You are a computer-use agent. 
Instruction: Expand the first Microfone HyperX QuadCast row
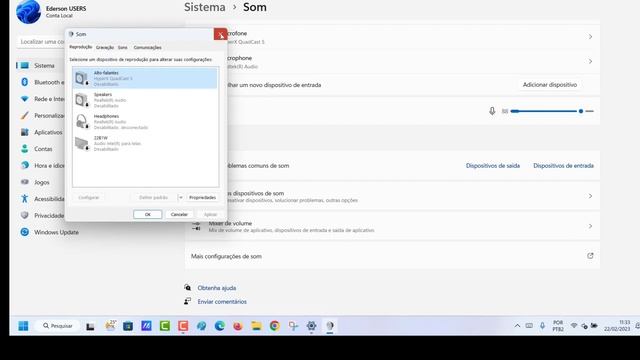(x=590, y=37)
